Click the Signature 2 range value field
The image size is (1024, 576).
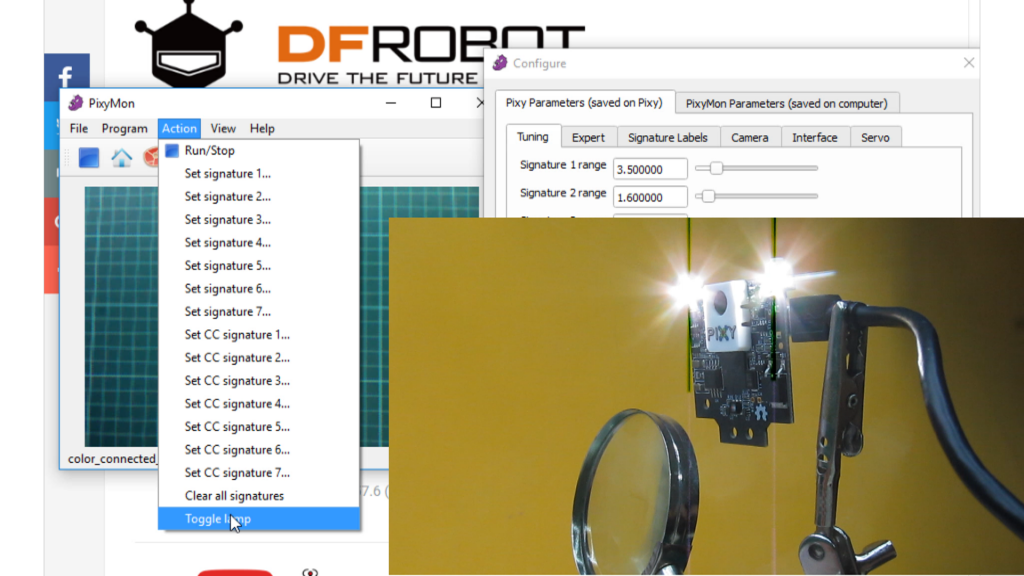[650, 197]
